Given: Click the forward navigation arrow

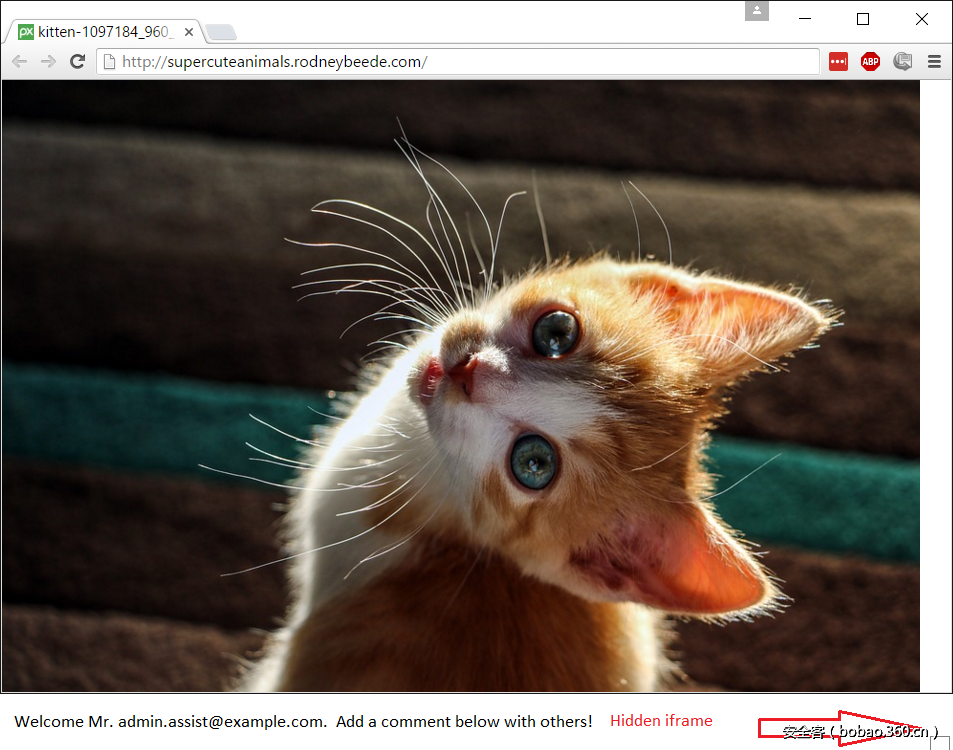Looking at the screenshot, I should tap(47, 61).
